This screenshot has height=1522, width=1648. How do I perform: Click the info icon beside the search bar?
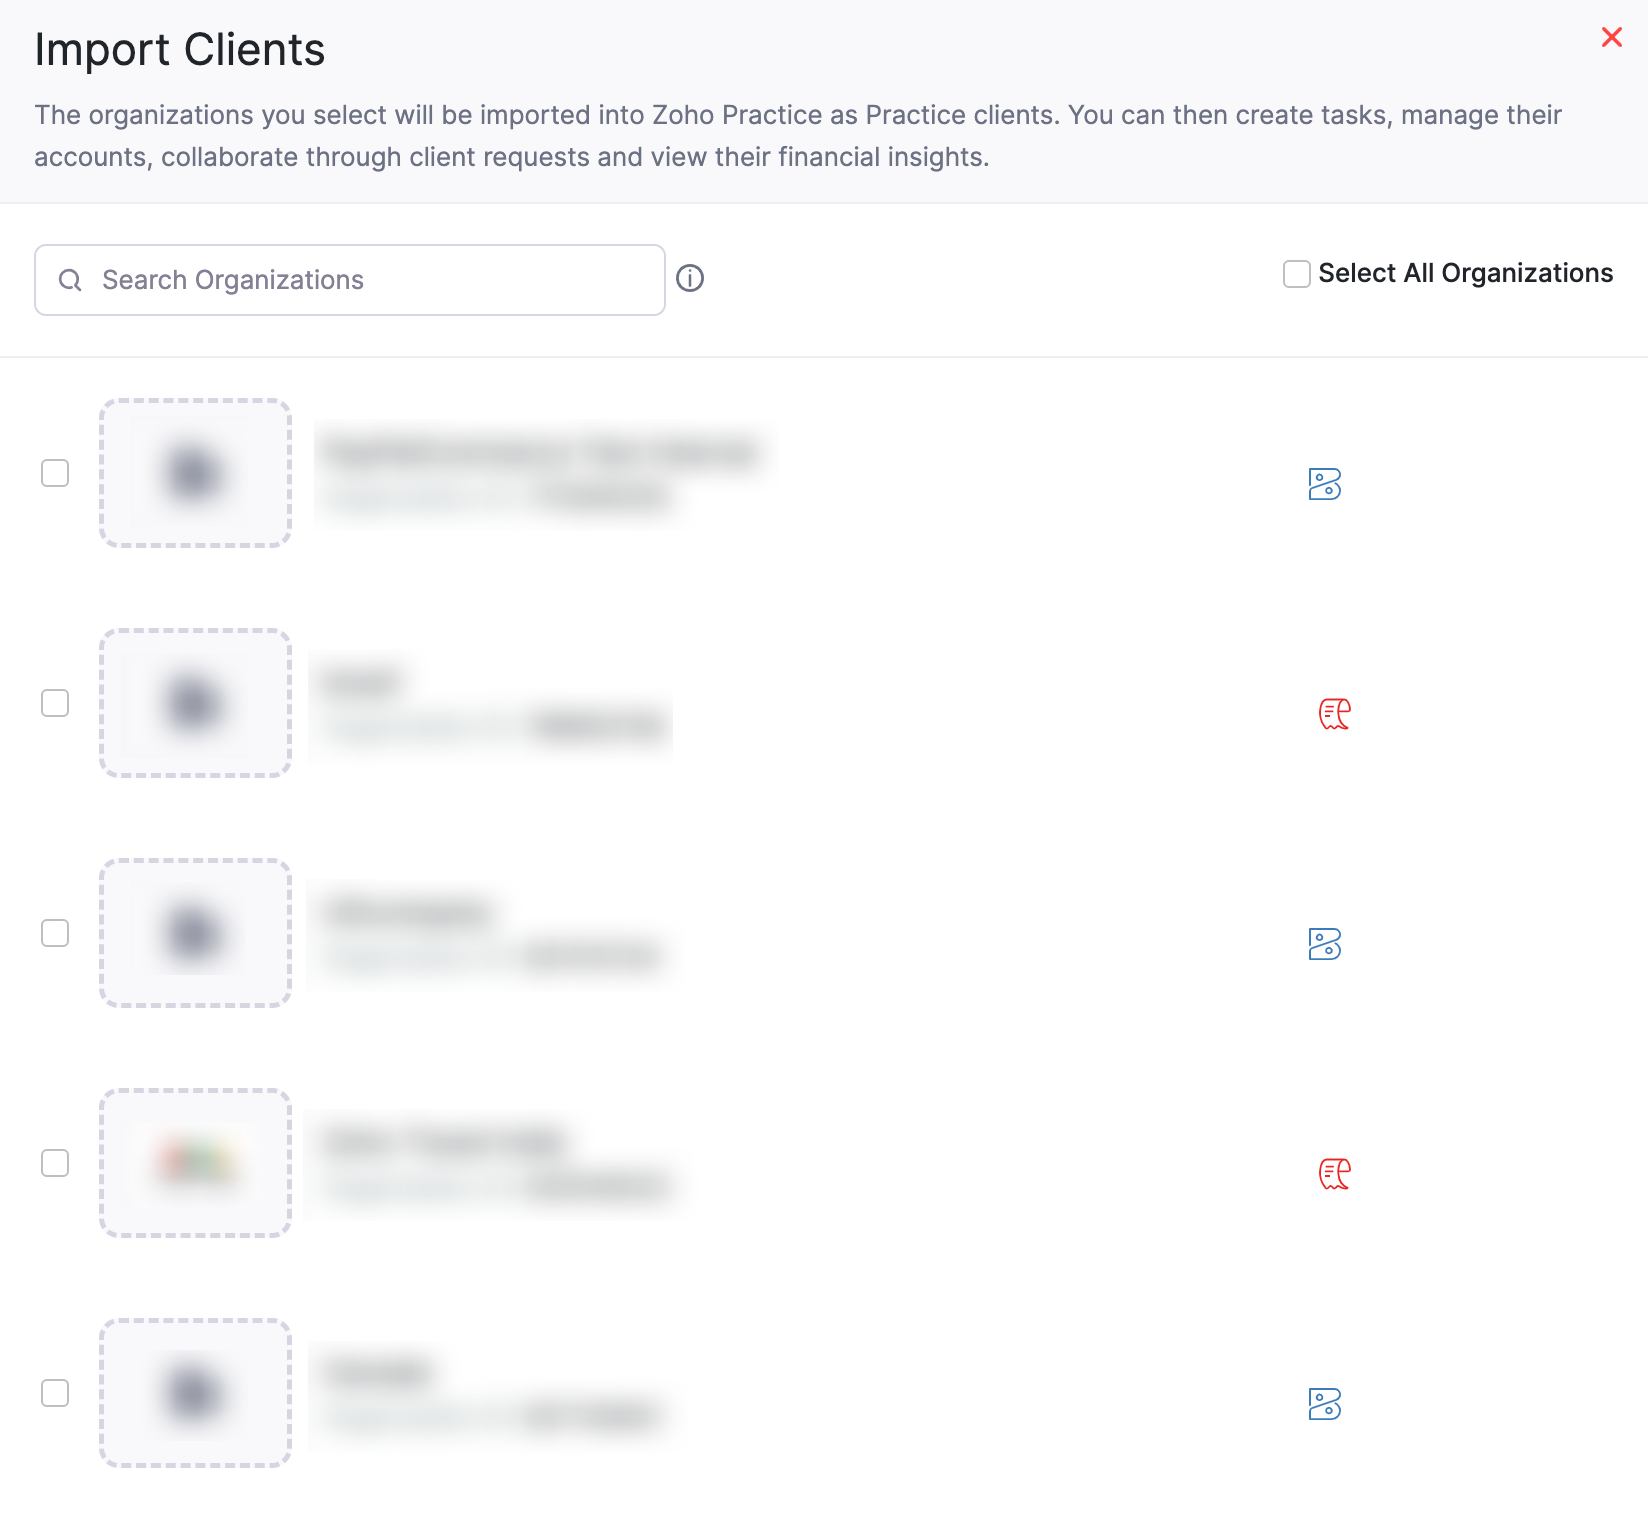(691, 279)
